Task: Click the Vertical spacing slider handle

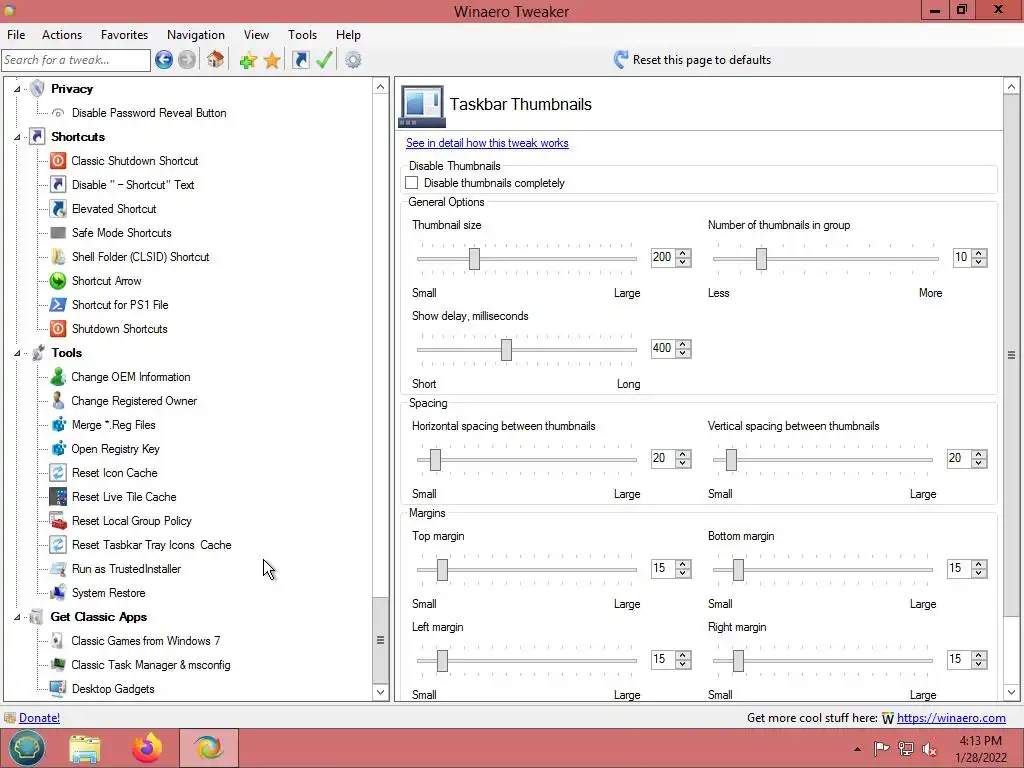Action: pos(731,460)
